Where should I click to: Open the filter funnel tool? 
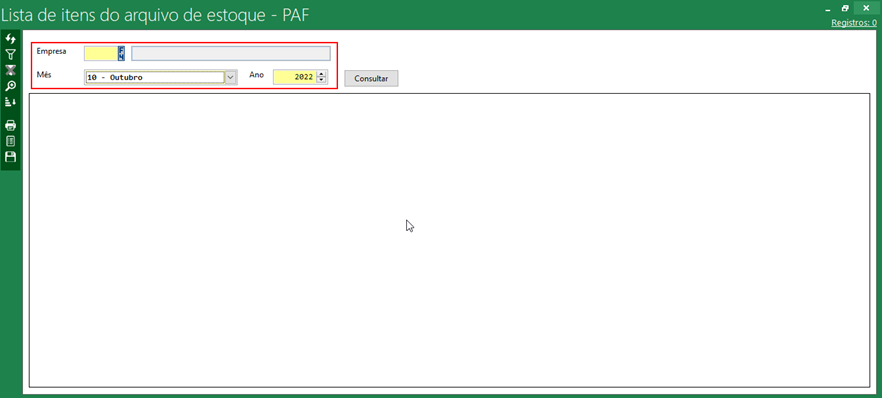(x=10, y=55)
